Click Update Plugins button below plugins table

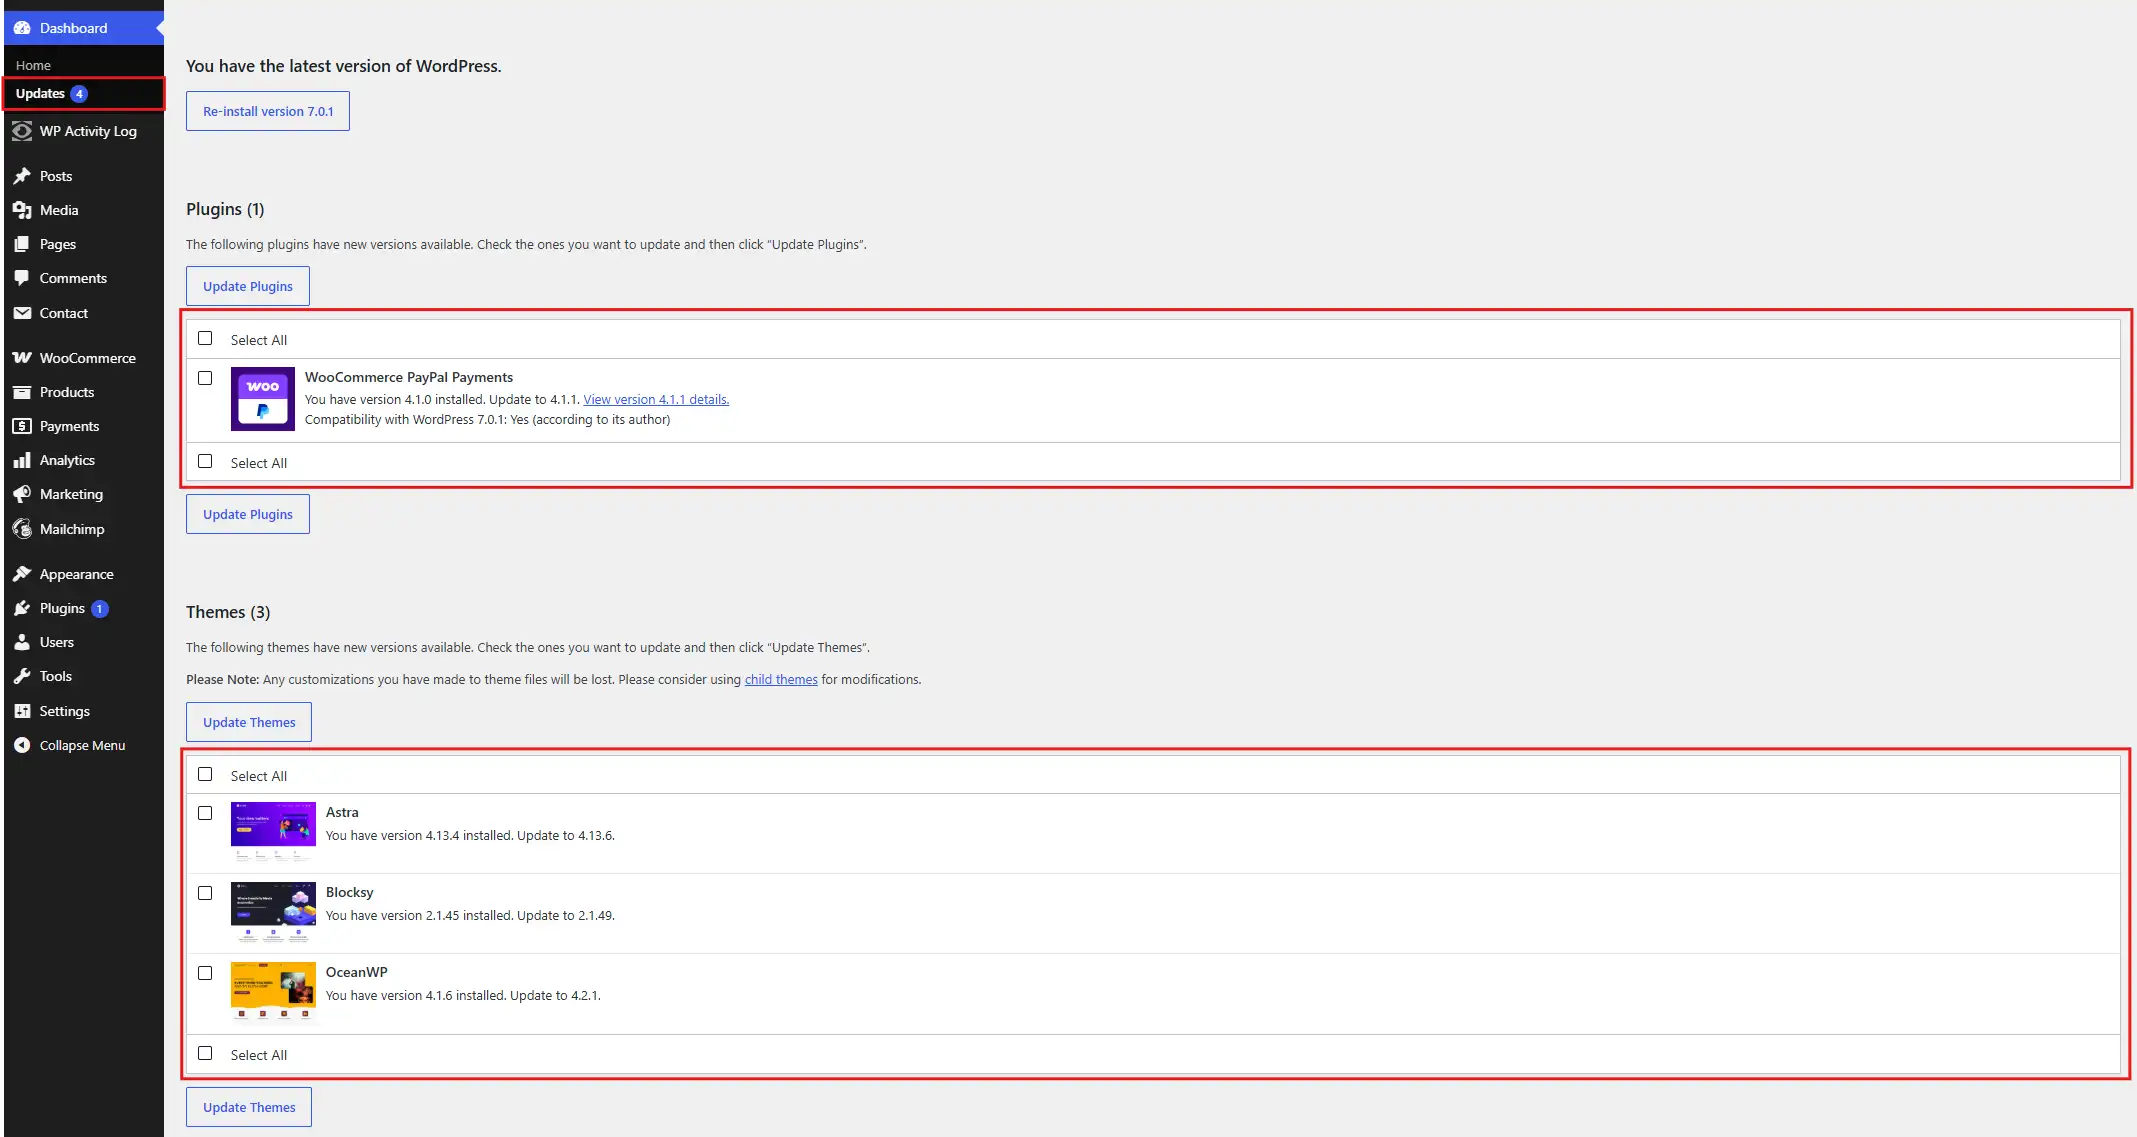tap(248, 514)
